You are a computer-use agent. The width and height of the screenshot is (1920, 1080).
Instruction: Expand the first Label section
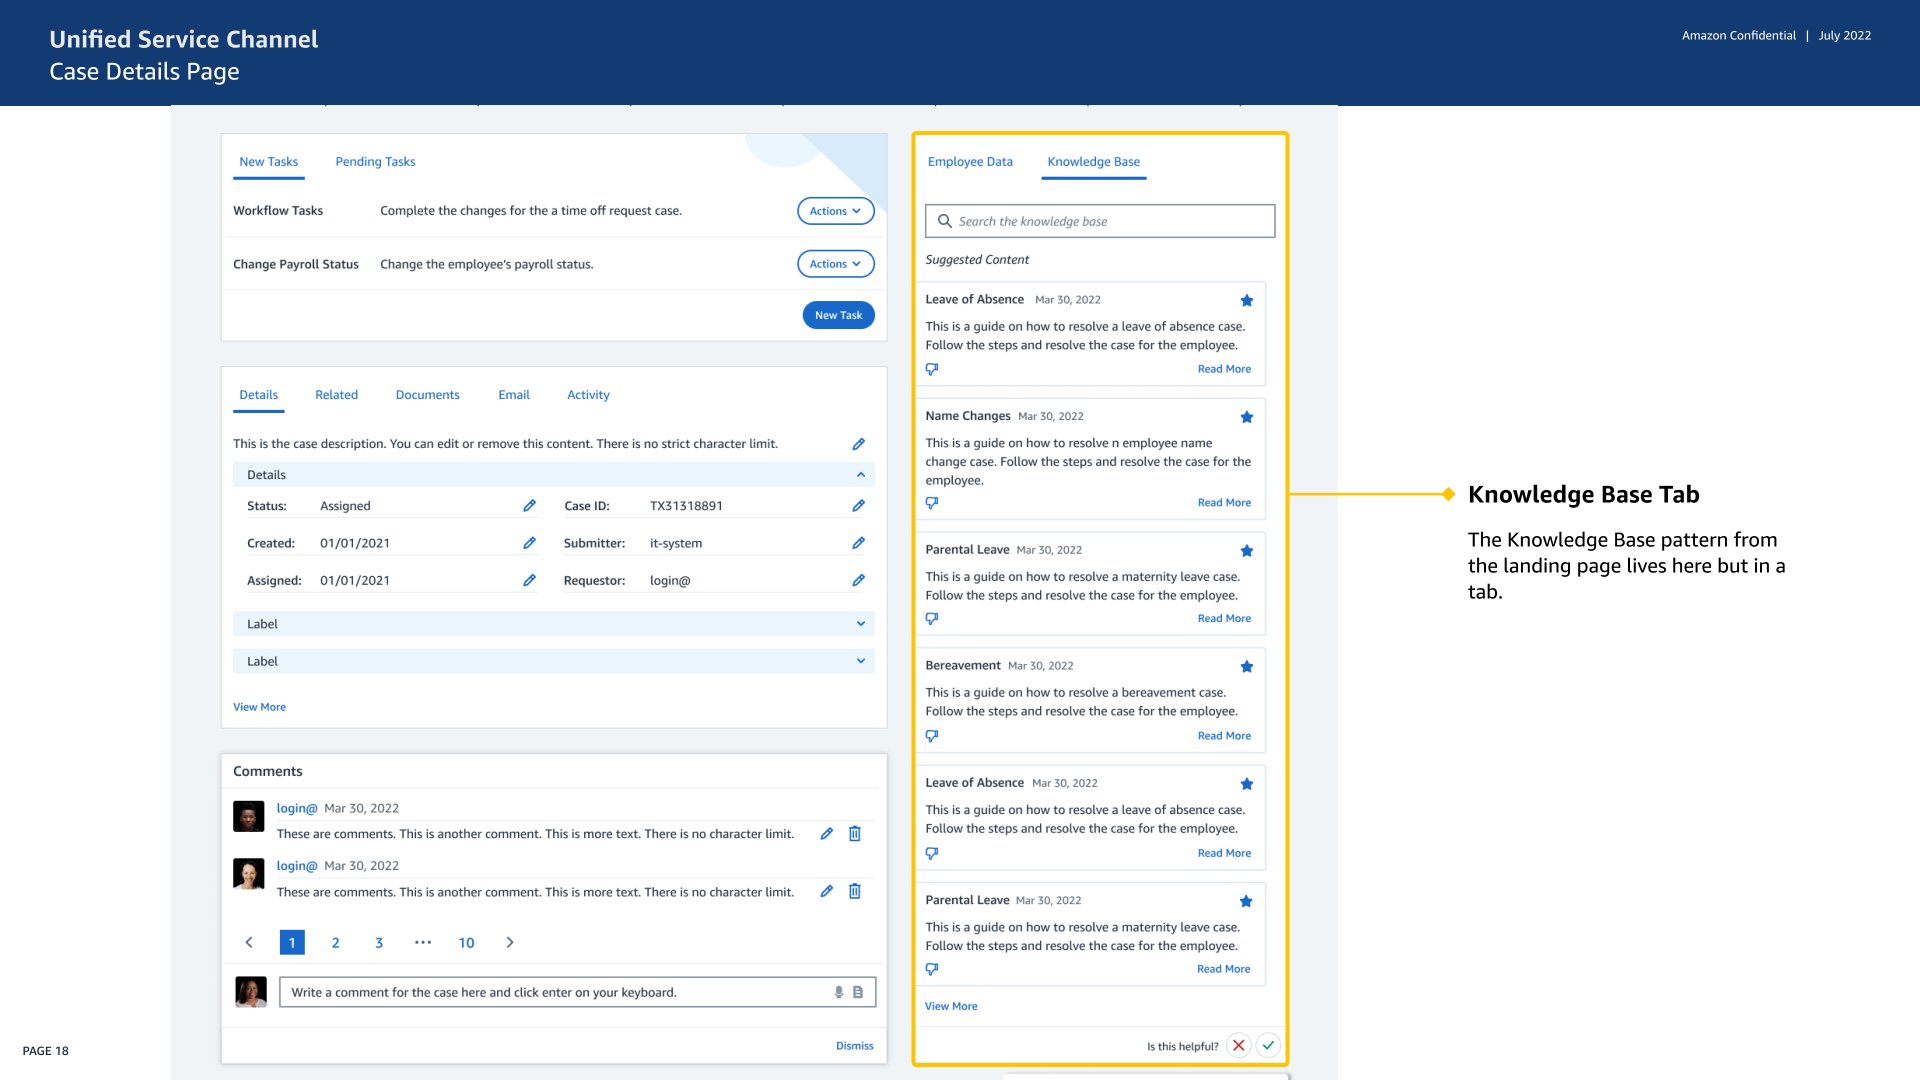860,624
